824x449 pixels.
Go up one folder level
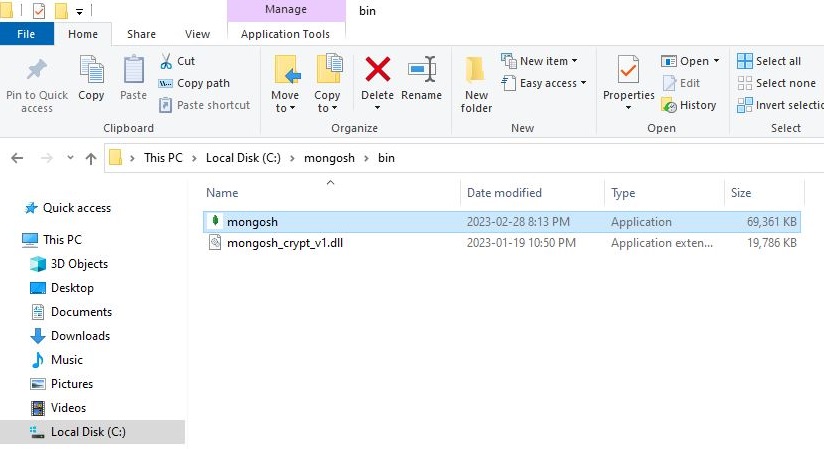91,158
